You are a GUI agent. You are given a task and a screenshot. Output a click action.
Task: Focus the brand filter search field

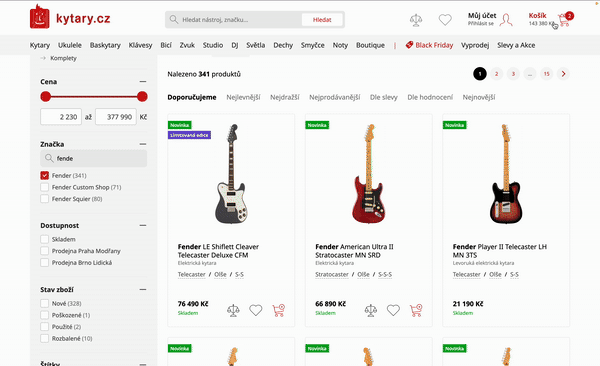pos(93,158)
